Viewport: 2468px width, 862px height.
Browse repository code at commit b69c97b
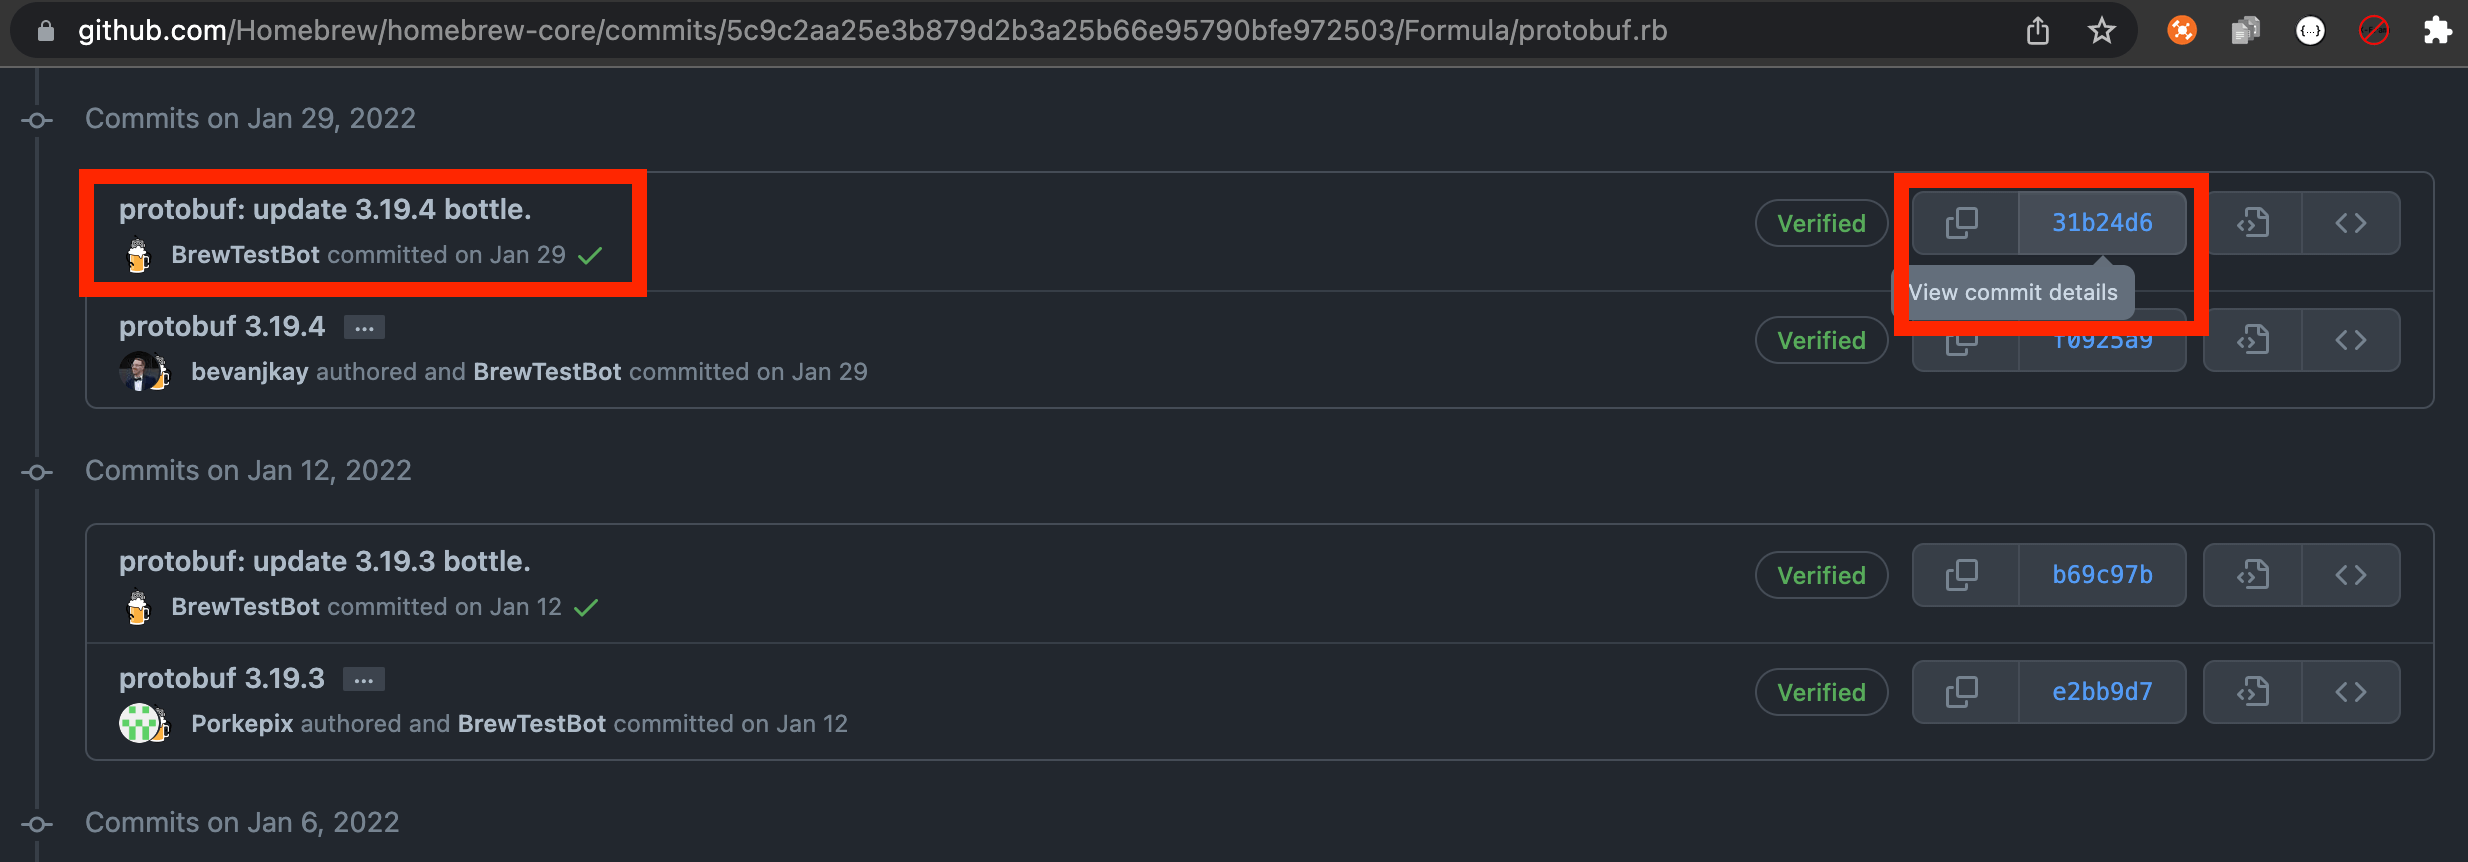pos(2350,574)
